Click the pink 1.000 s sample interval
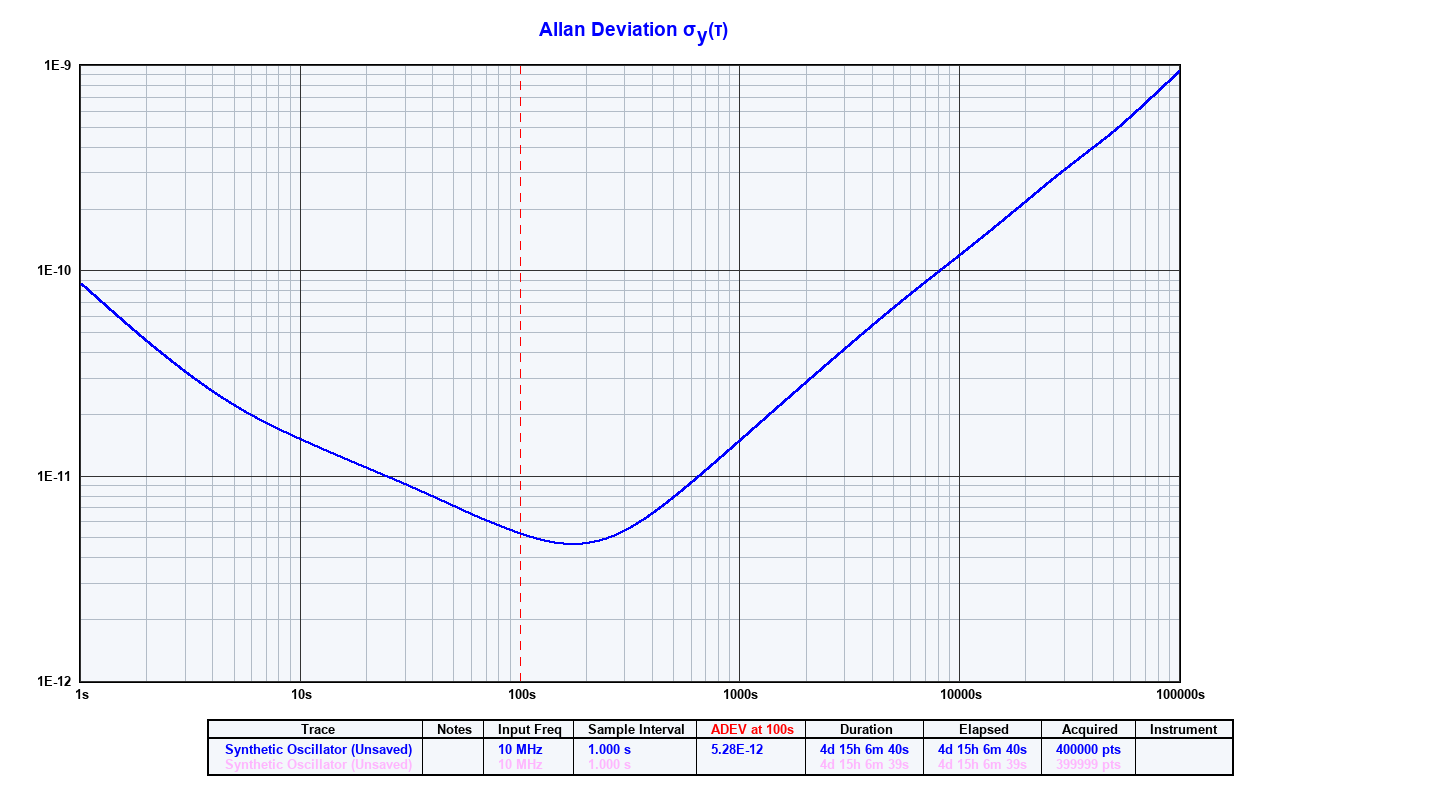 609,765
